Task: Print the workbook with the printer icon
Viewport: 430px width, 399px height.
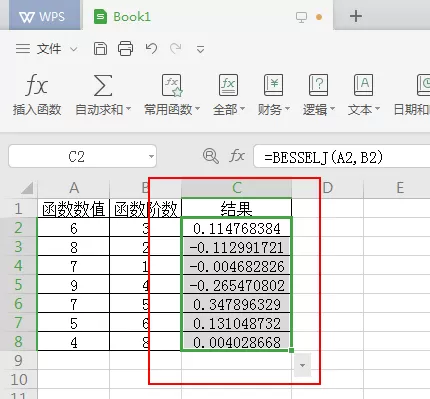Action: point(126,49)
